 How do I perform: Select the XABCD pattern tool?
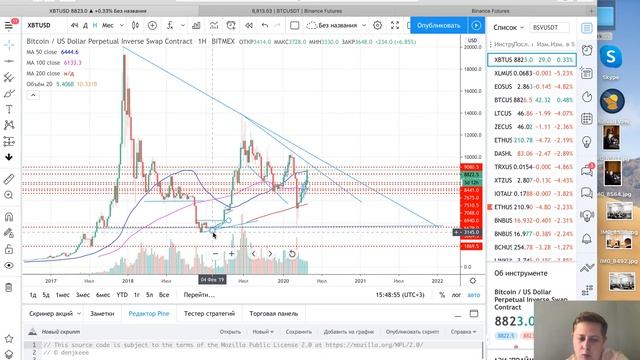(9, 125)
